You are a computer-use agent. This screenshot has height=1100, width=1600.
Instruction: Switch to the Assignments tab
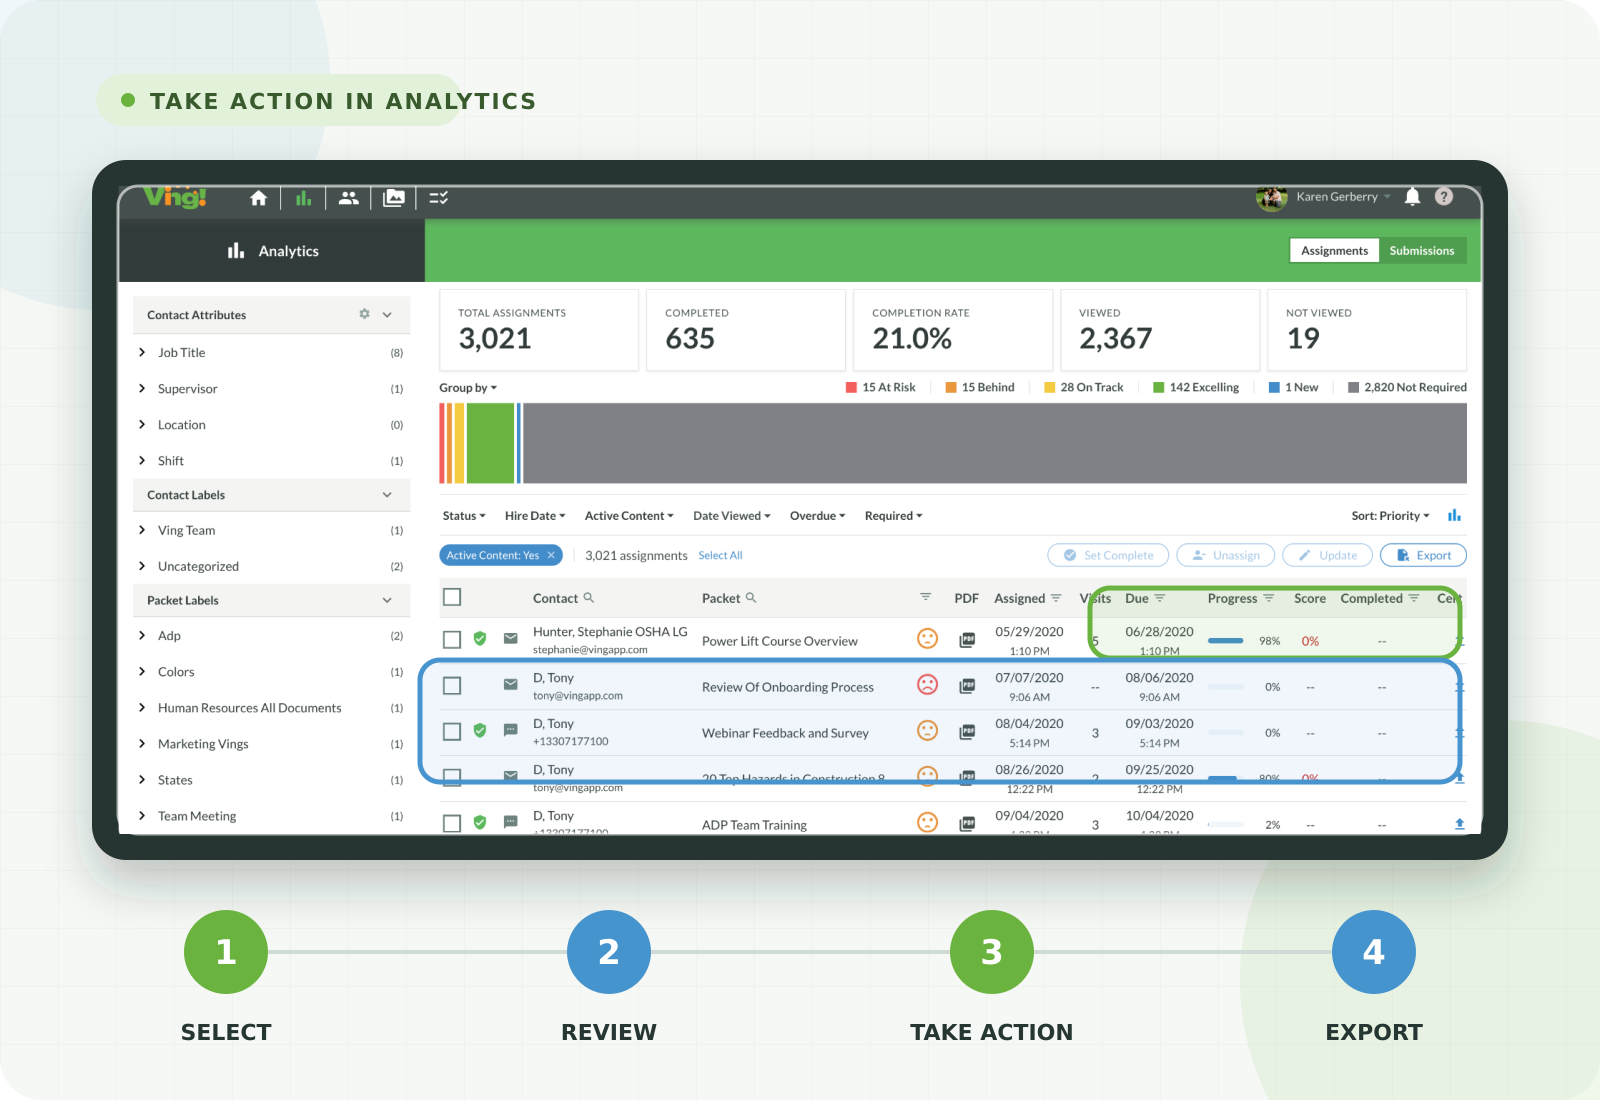tap(1334, 250)
